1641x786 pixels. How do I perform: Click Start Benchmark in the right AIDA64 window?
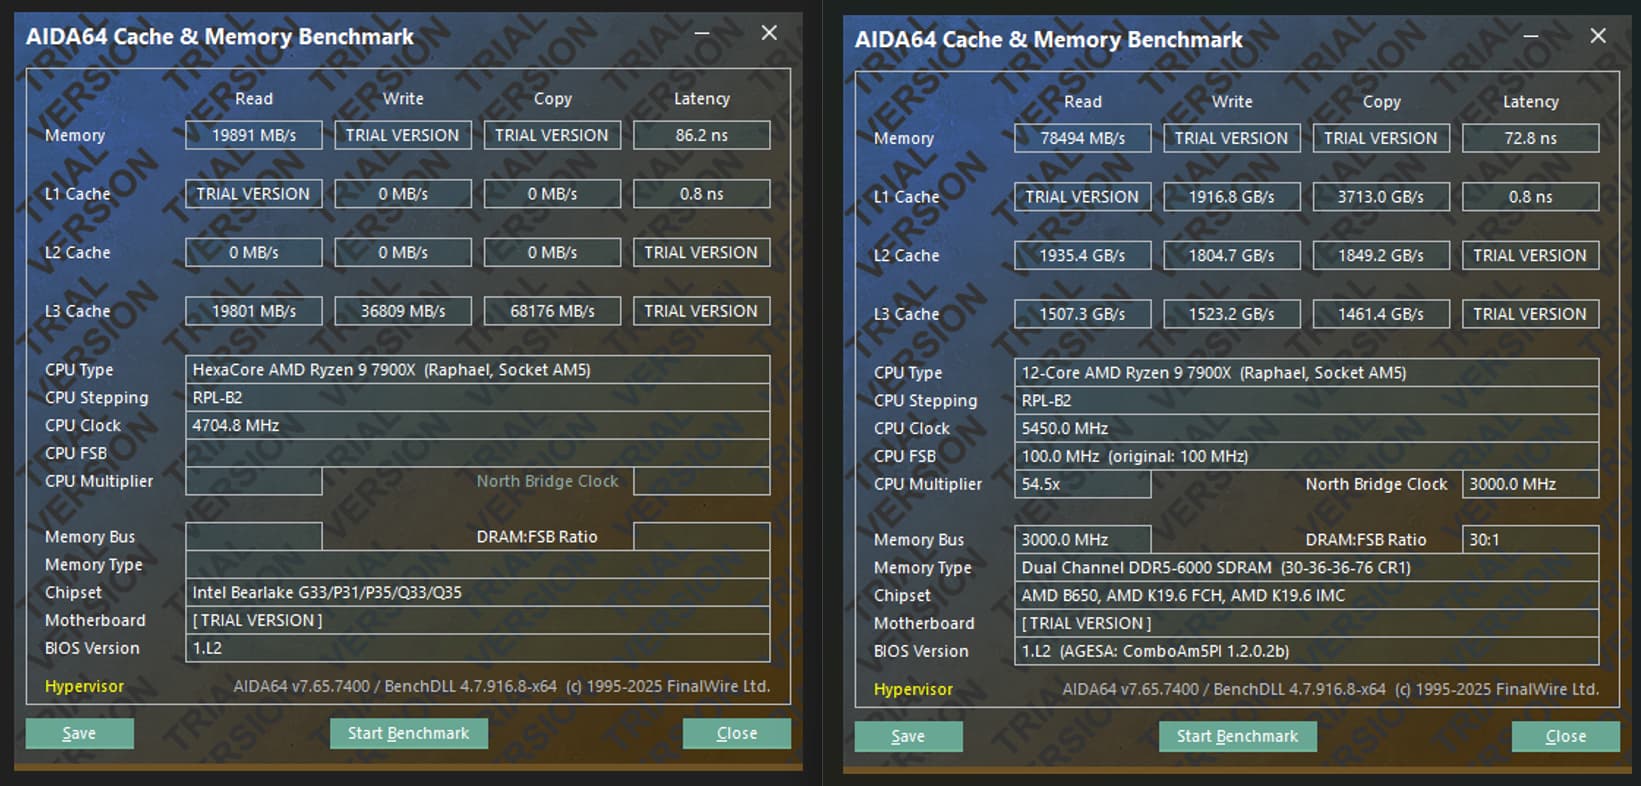click(x=1237, y=736)
